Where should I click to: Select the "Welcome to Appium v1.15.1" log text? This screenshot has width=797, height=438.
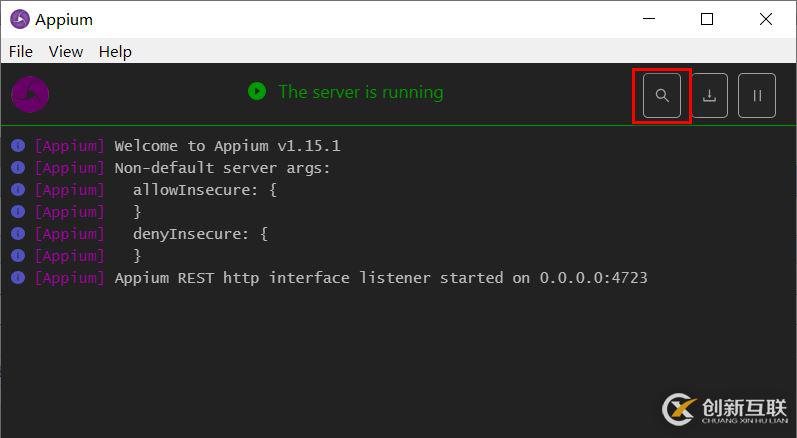pos(227,146)
